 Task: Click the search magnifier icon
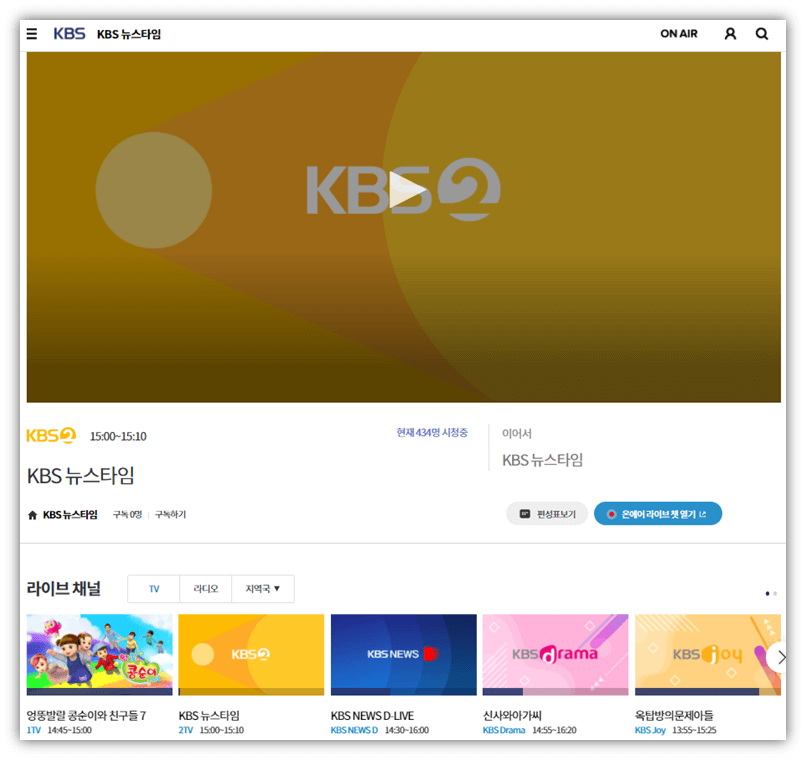pyautogui.click(x=762, y=33)
